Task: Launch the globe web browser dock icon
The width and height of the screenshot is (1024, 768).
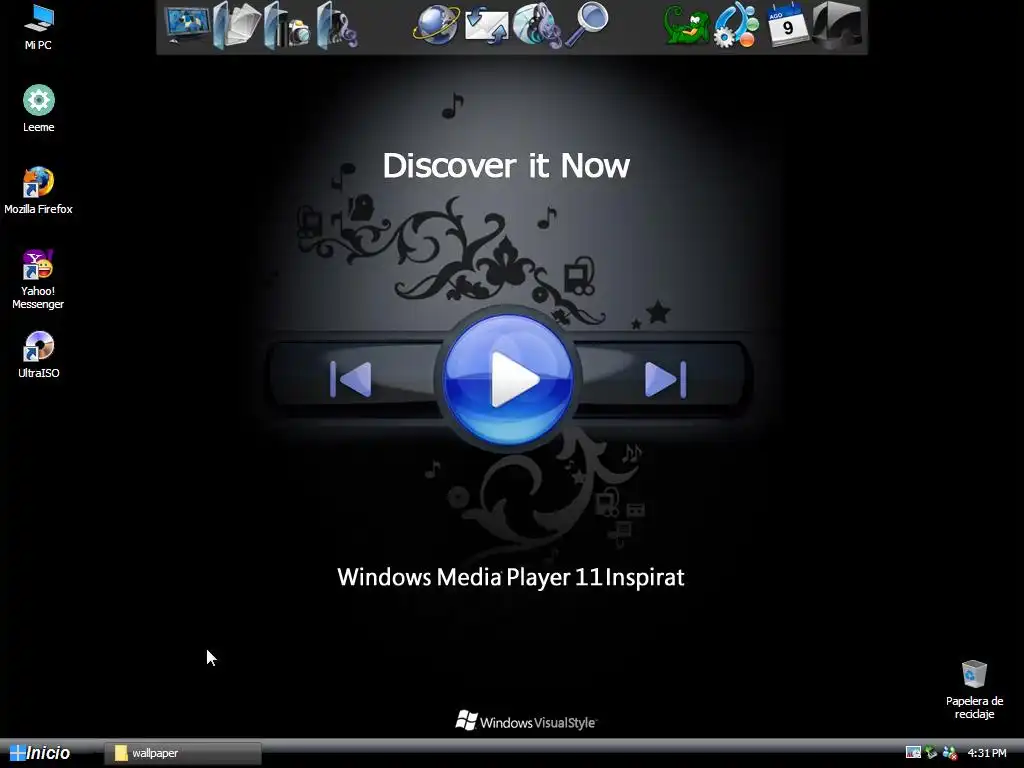Action: tap(436, 25)
